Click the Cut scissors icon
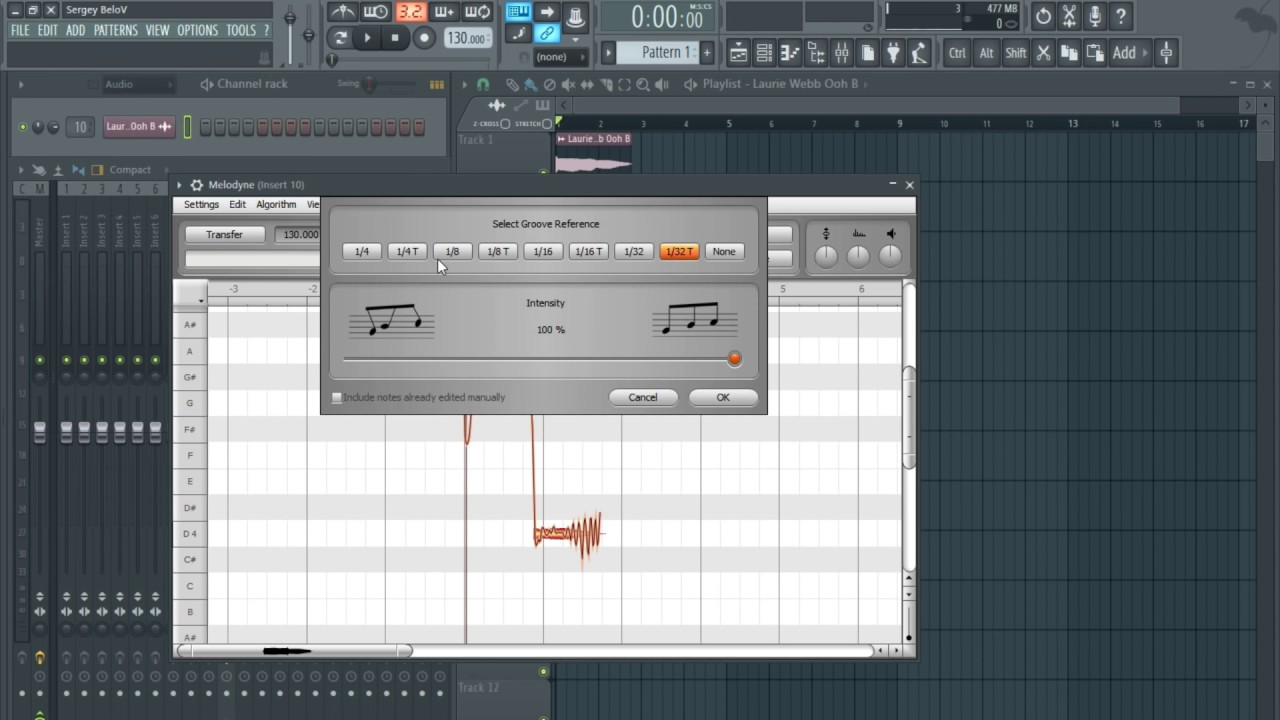 point(1044,53)
